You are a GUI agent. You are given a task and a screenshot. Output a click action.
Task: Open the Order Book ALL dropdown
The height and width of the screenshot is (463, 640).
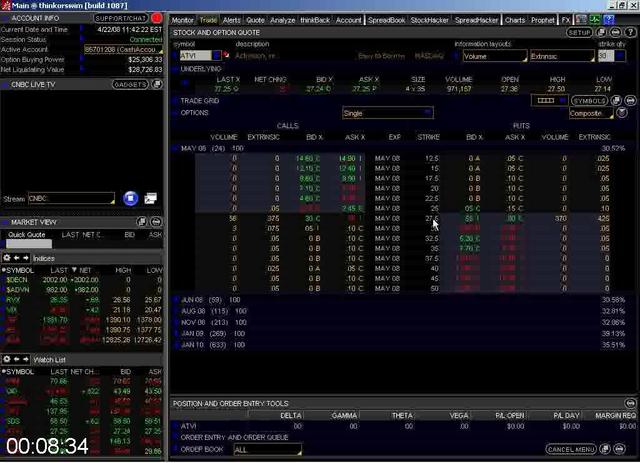click(x=268, y=450)
